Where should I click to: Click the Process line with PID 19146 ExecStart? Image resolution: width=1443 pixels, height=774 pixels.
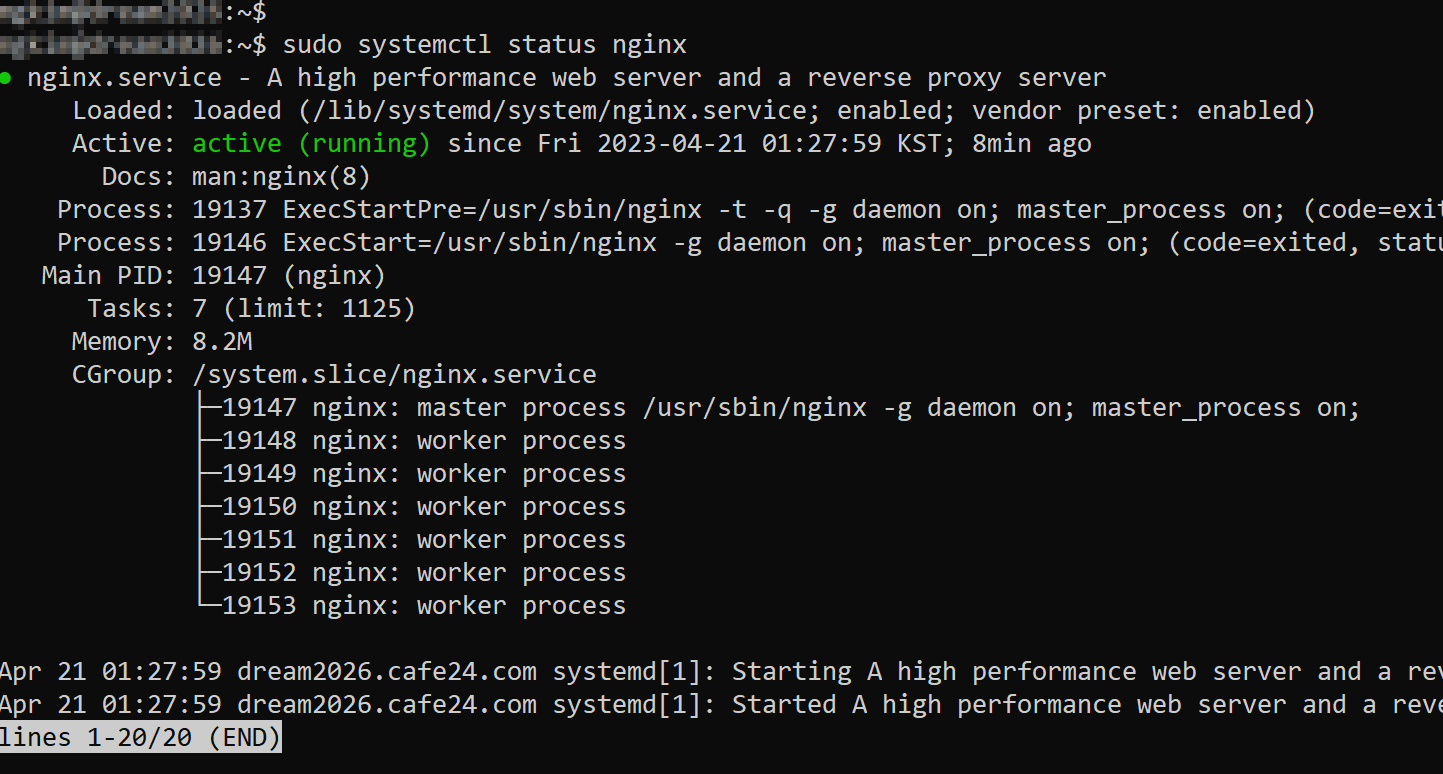click(x=750, y=243)
